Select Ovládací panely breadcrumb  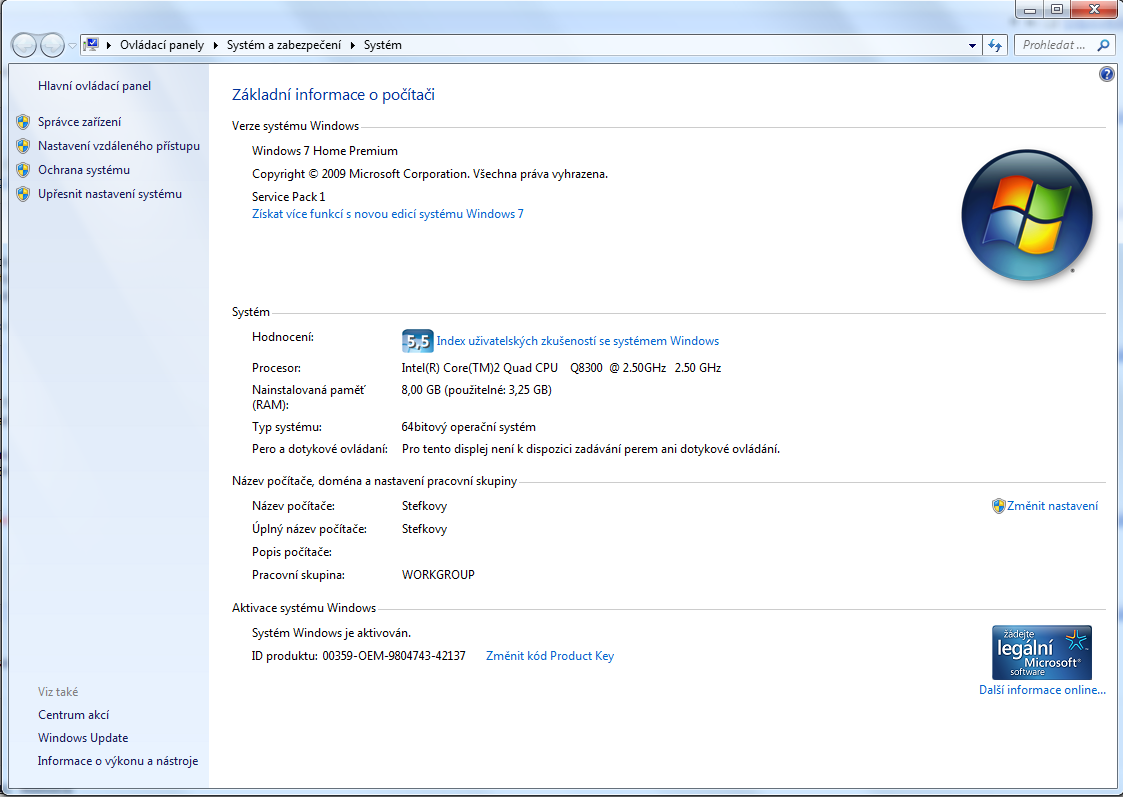[x=162, y=45]
